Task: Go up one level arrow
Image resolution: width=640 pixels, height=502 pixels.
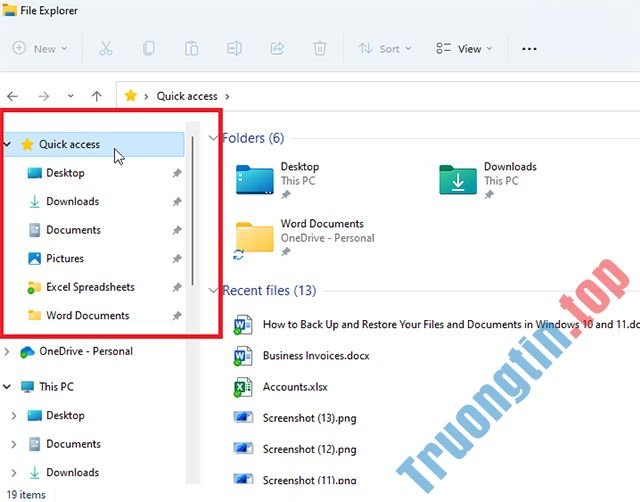Action: pyautogui.click(x=97, y=96)
